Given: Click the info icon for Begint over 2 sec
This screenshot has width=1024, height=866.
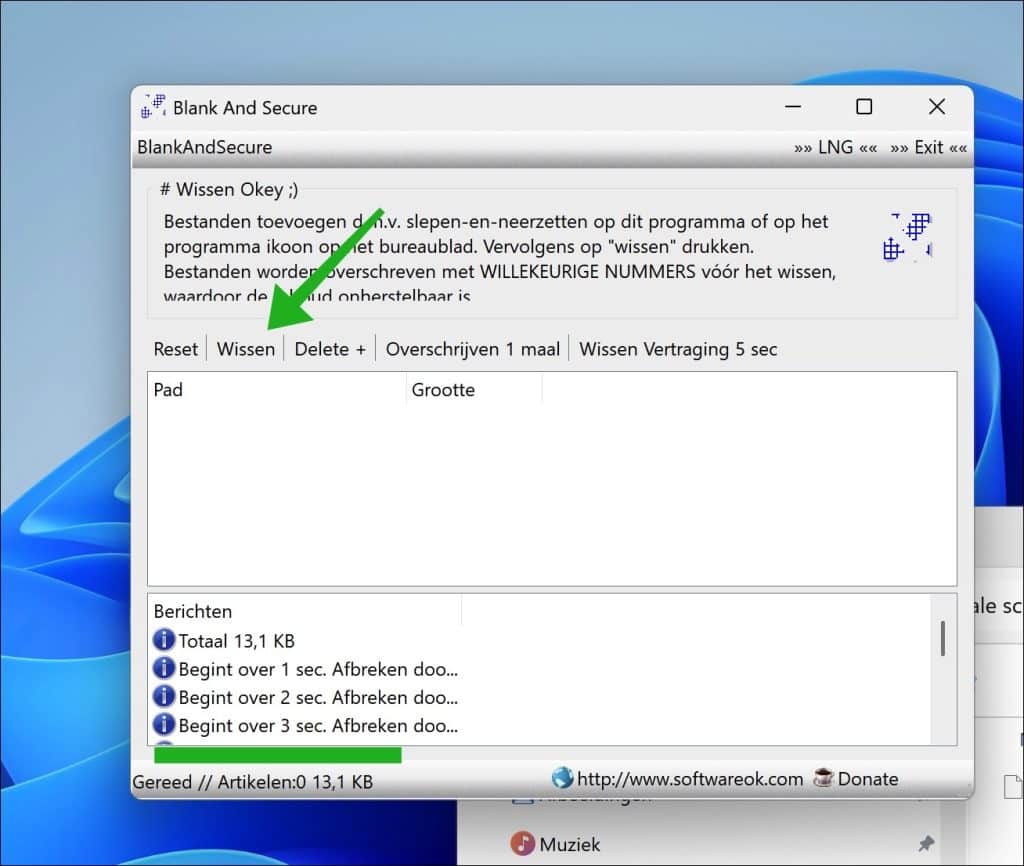Looking at the screenshot, I should point(164,696).
